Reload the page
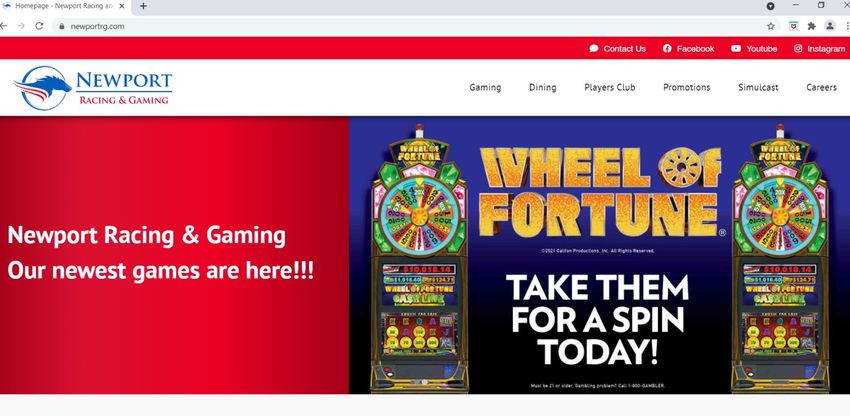This screenshot has width=850, height=416. [x=39, y=26]
